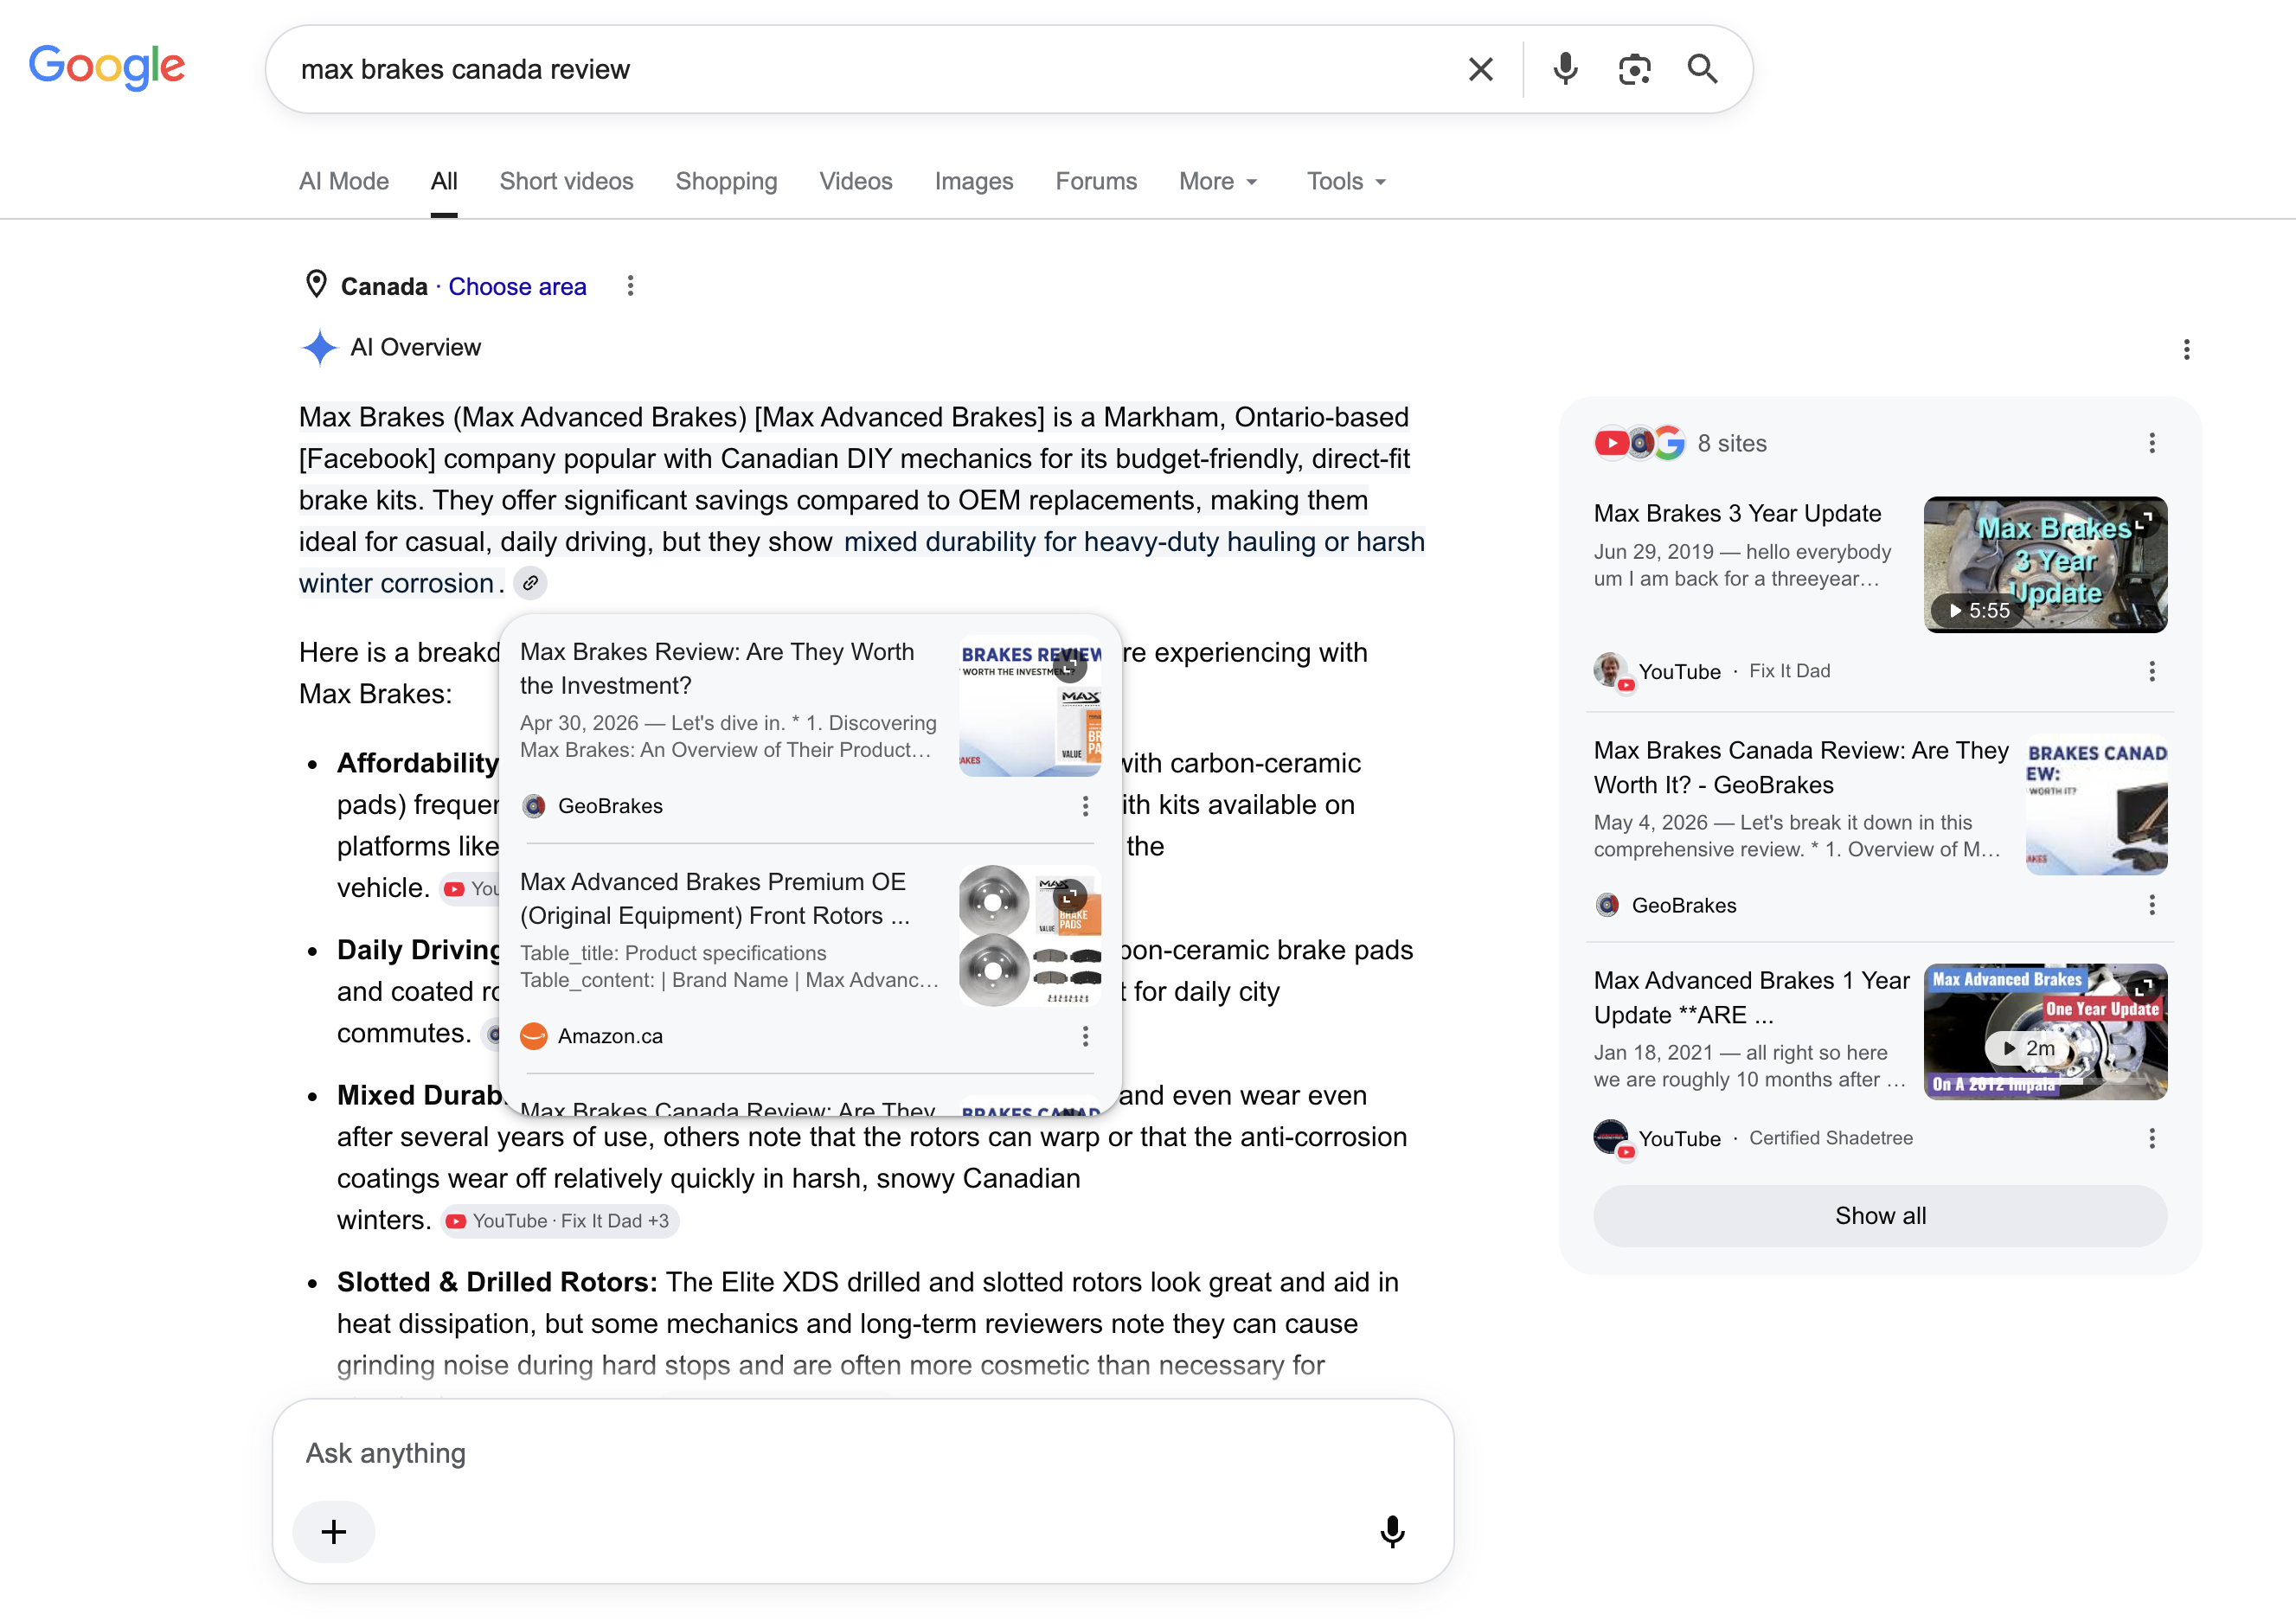
Task: Open options for Amazon.ca source in popup
Action: tap(1085, 1036)
